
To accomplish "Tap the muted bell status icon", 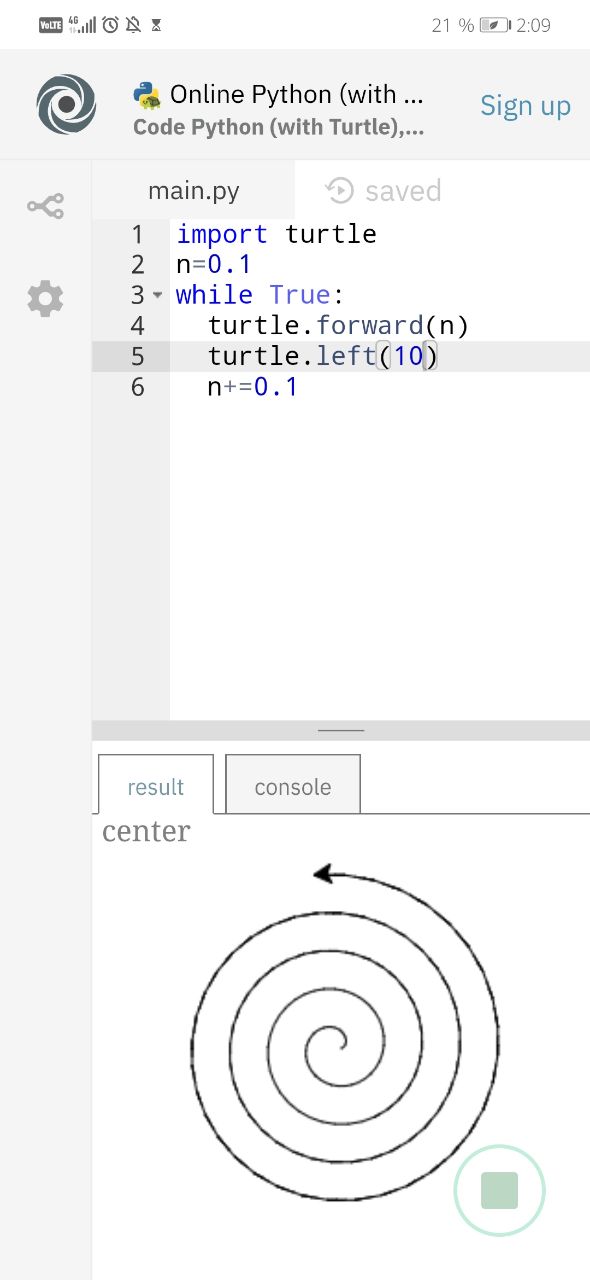I will pyautogui.click(x=133, y=24).
